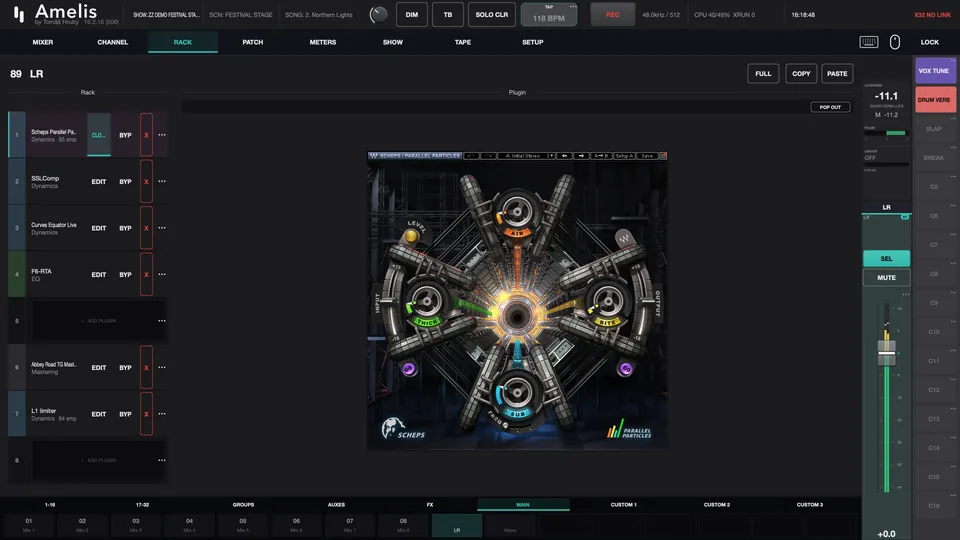960x540 pixels.
Task: Click the plugin A to B copy button
Action: (601, 156)
